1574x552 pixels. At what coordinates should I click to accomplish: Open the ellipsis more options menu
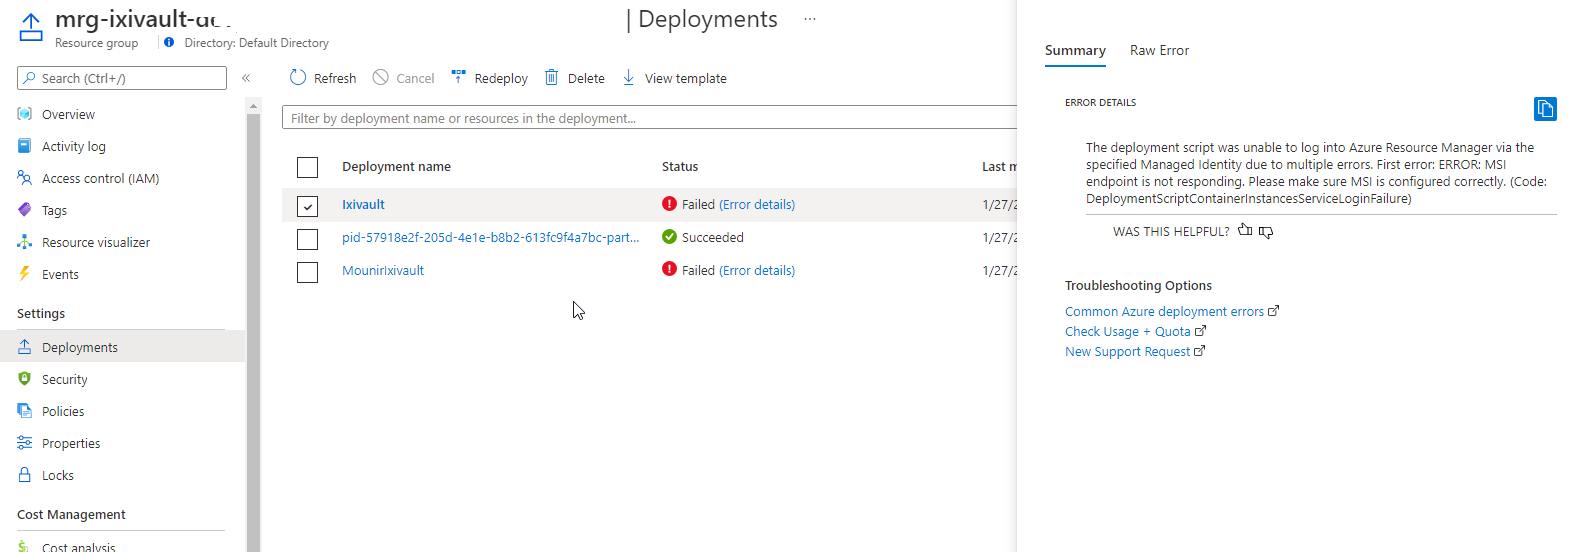[810, 19]
